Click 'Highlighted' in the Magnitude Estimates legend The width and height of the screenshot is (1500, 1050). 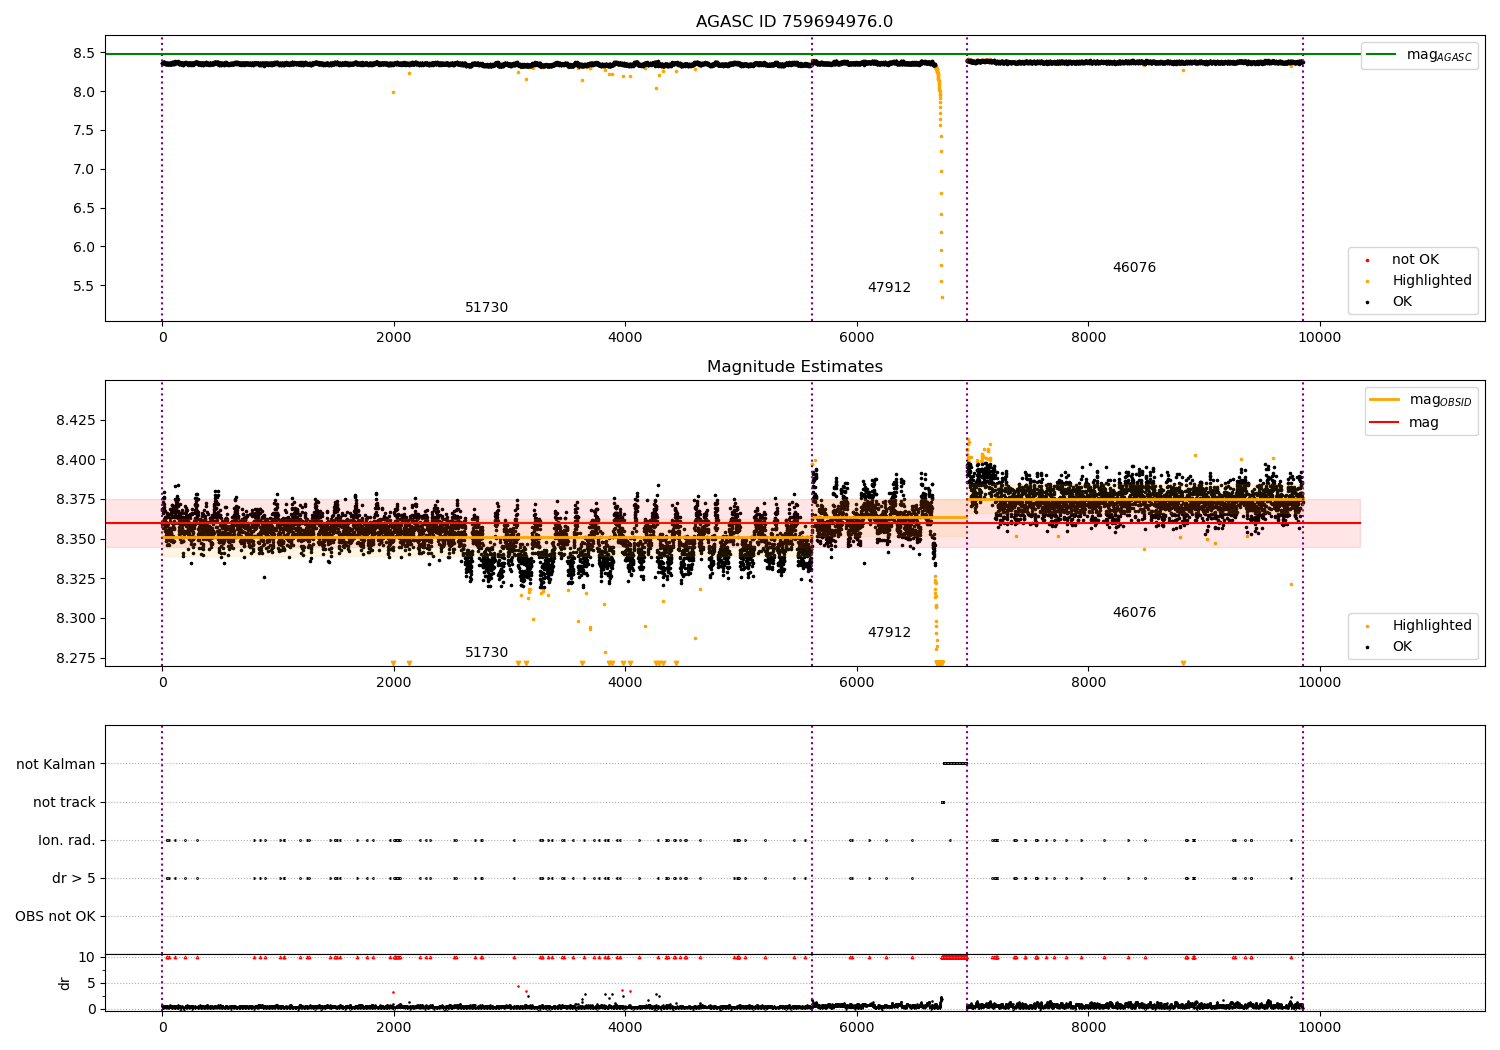(1431, 626)
